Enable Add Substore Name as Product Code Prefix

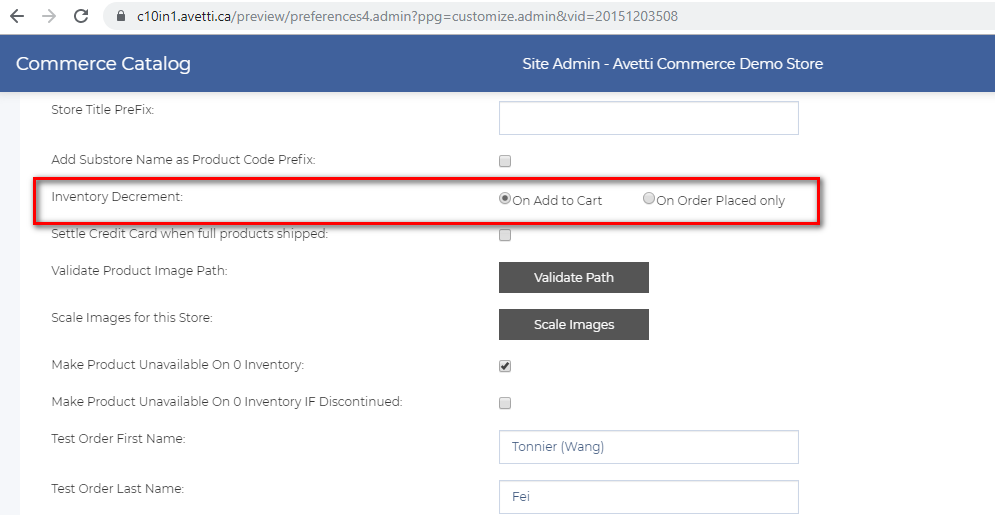[504, 161]
